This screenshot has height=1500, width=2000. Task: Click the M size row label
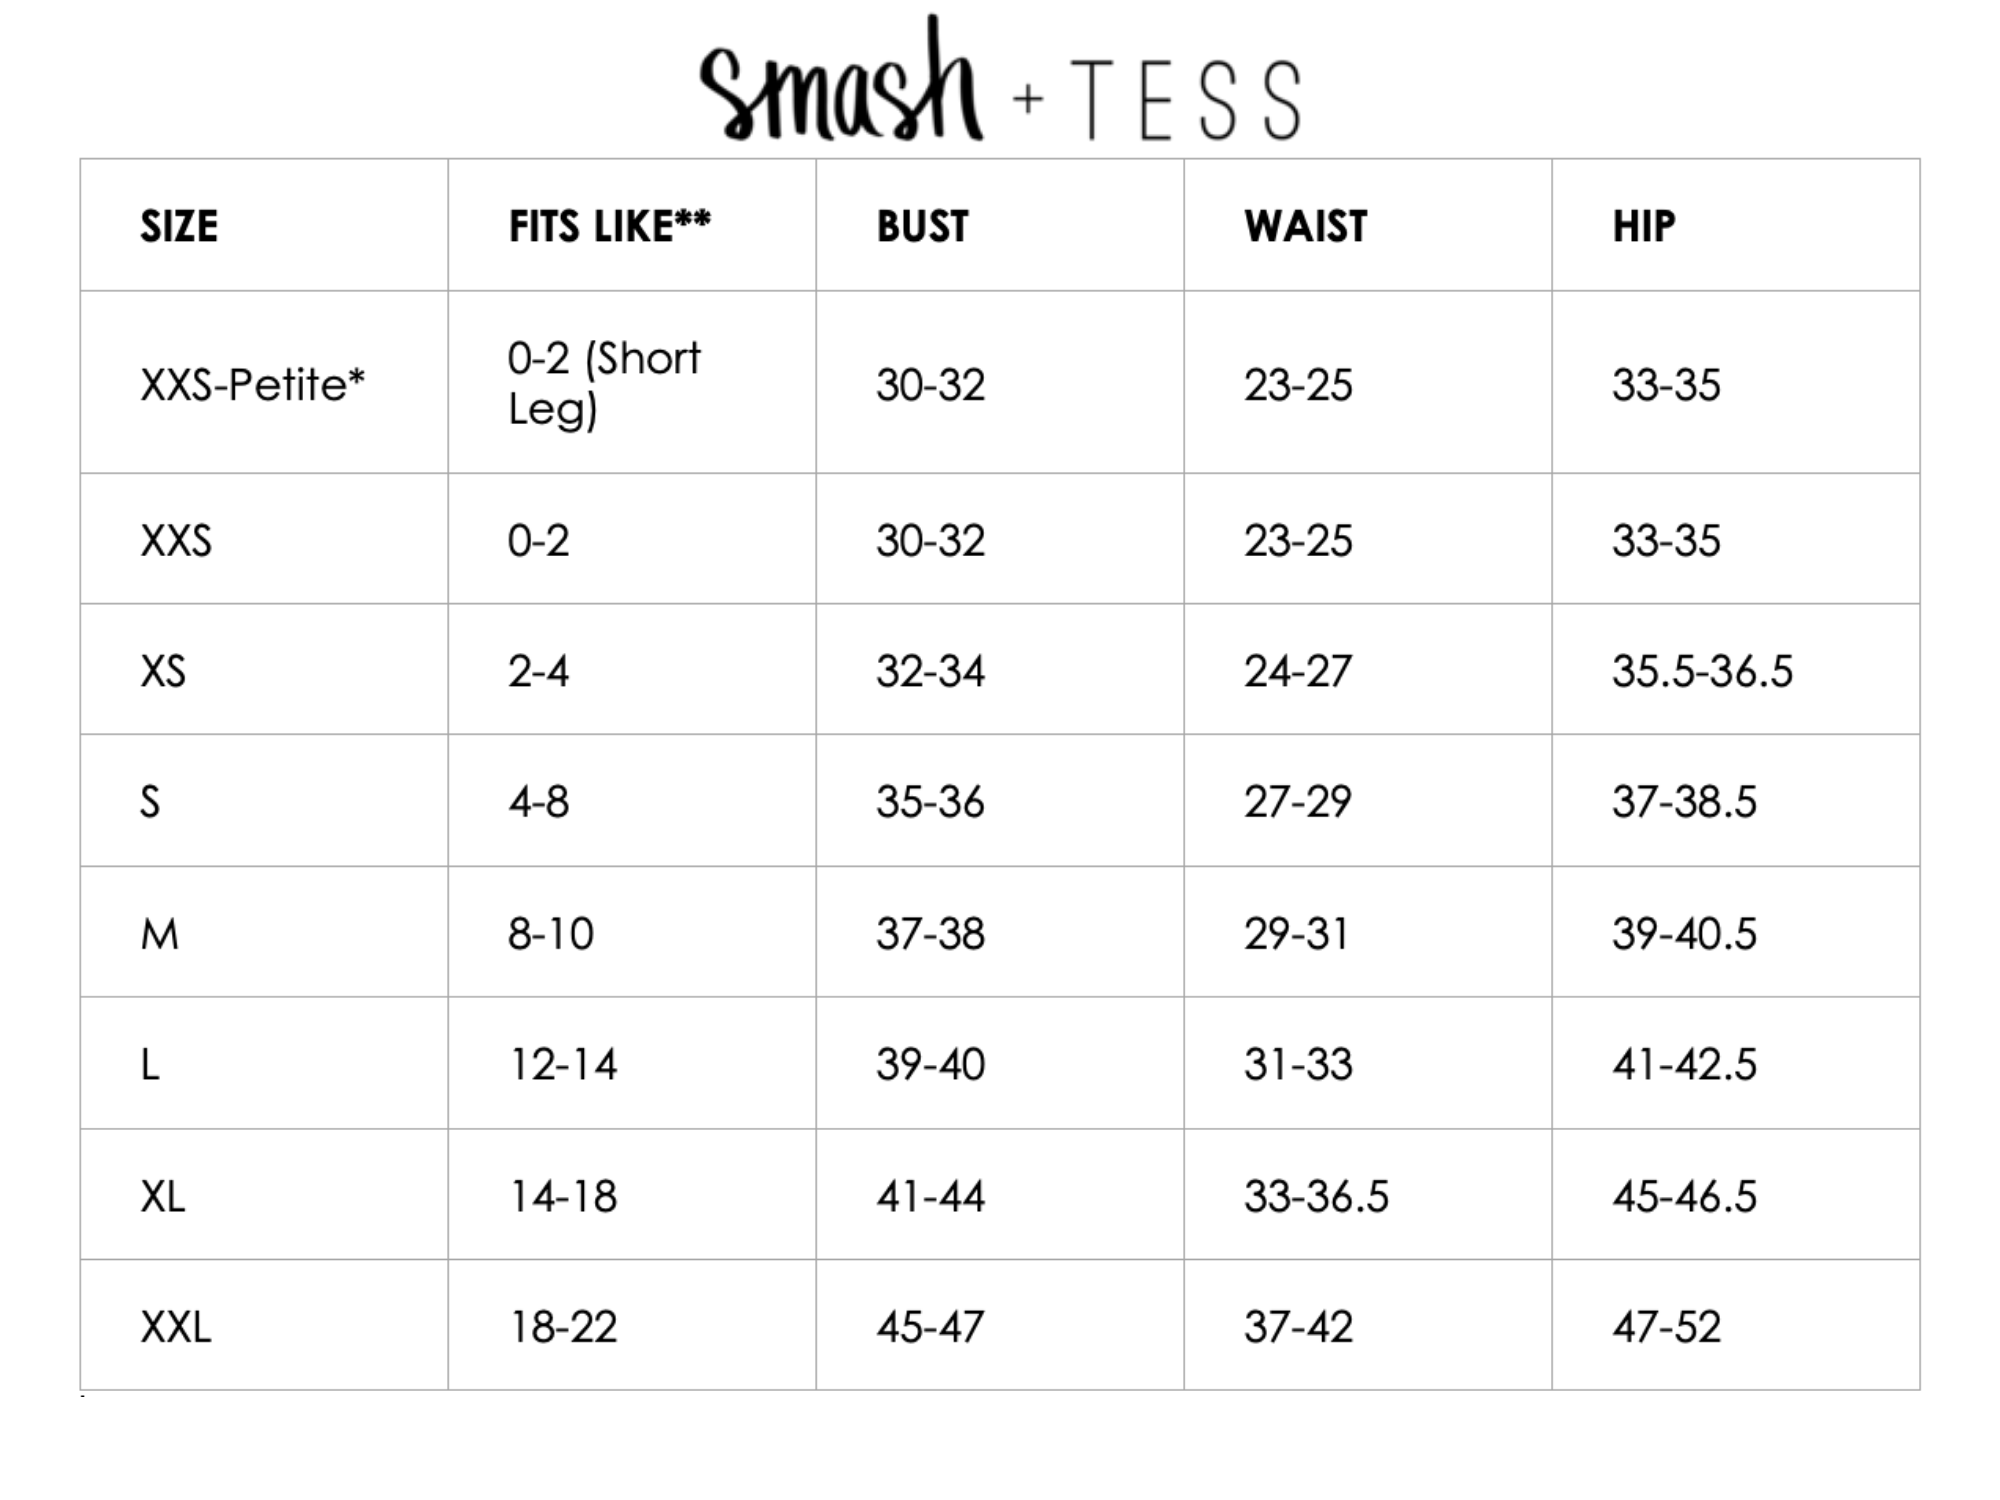point(160,934)
